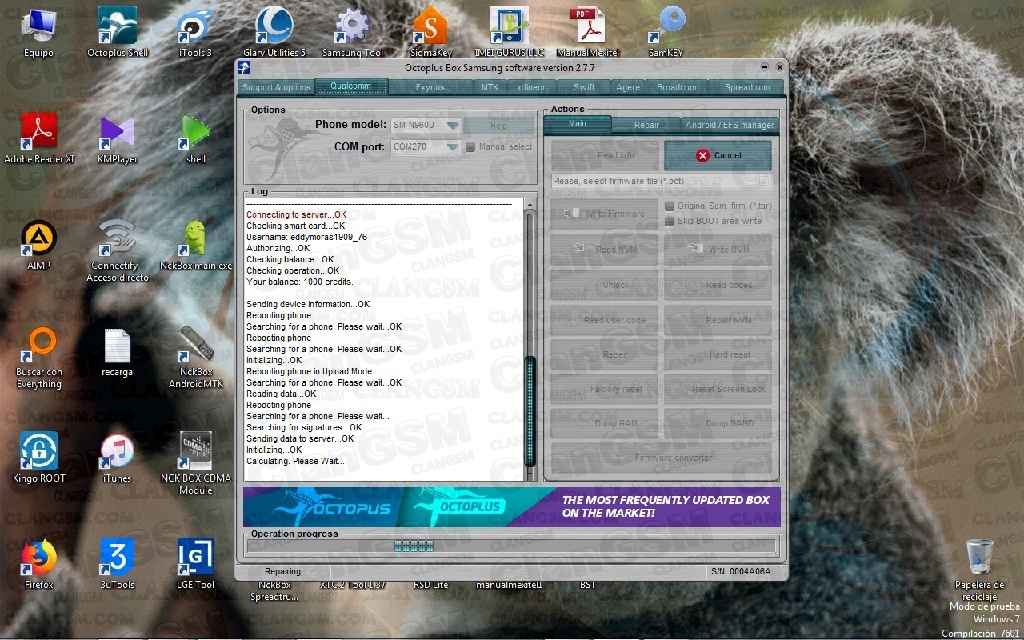Open the Android / EFS manager tab
The width and height of the screenshot is (1024, 640).
coord(729,125)
